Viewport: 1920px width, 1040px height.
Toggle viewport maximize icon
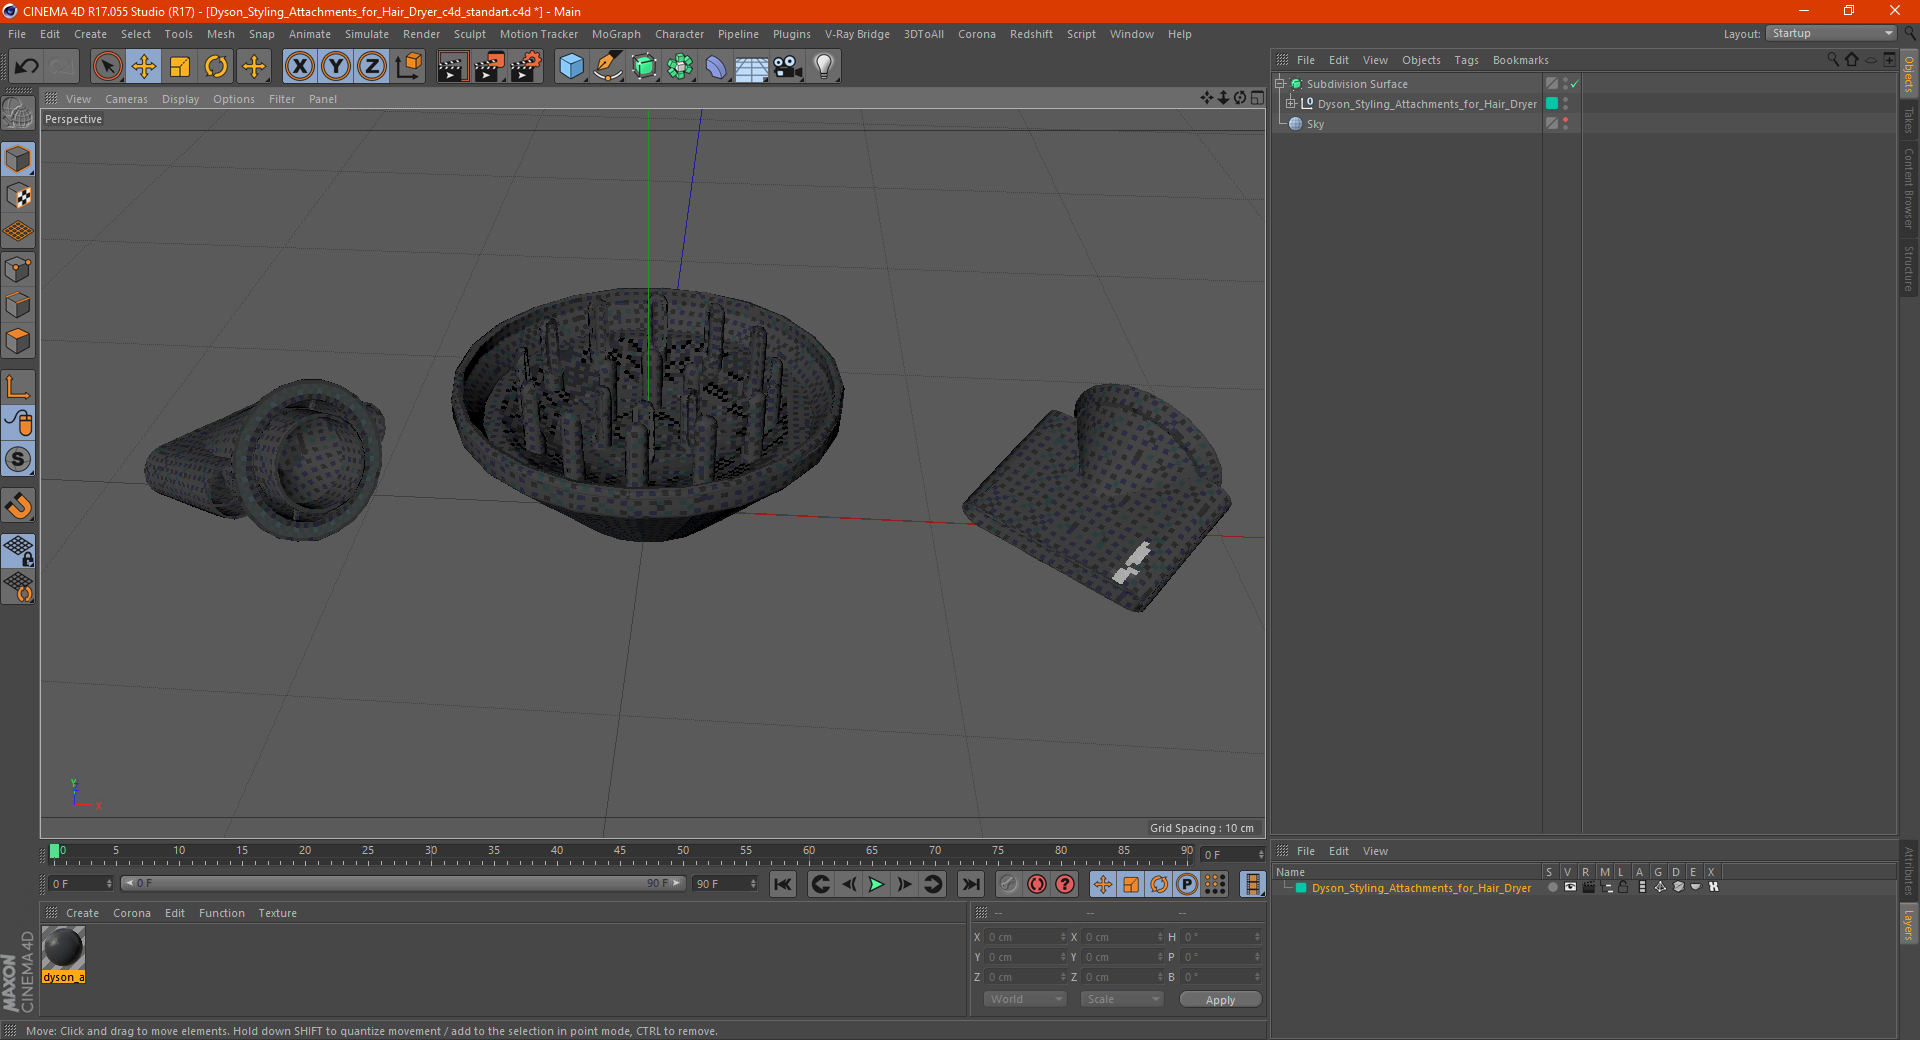[1257, 98]
